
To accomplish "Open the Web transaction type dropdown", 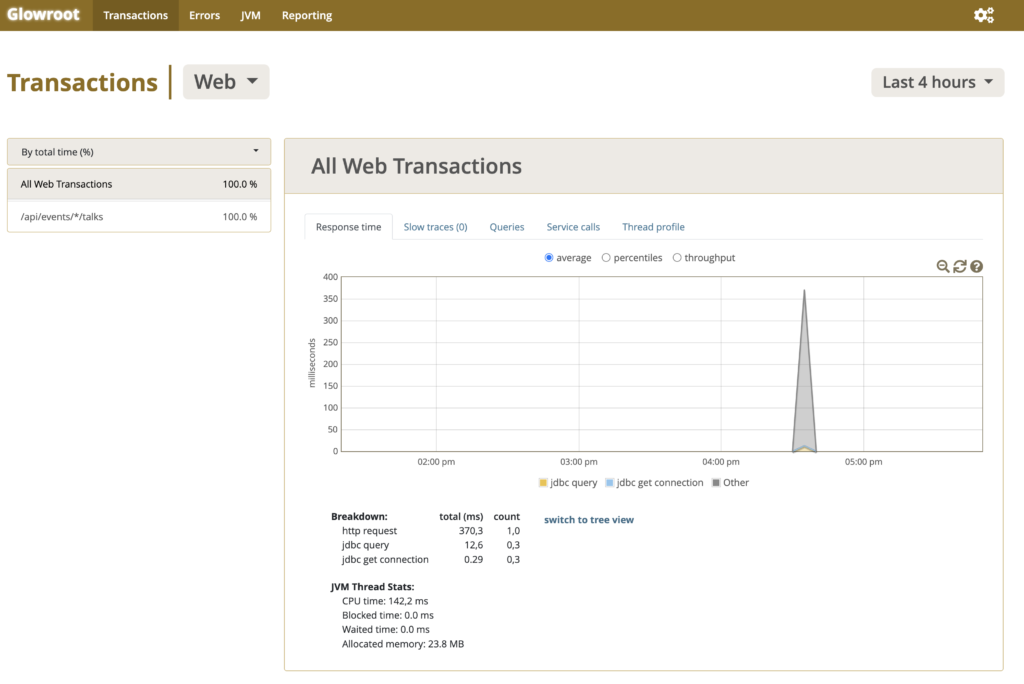I will 226,82.
